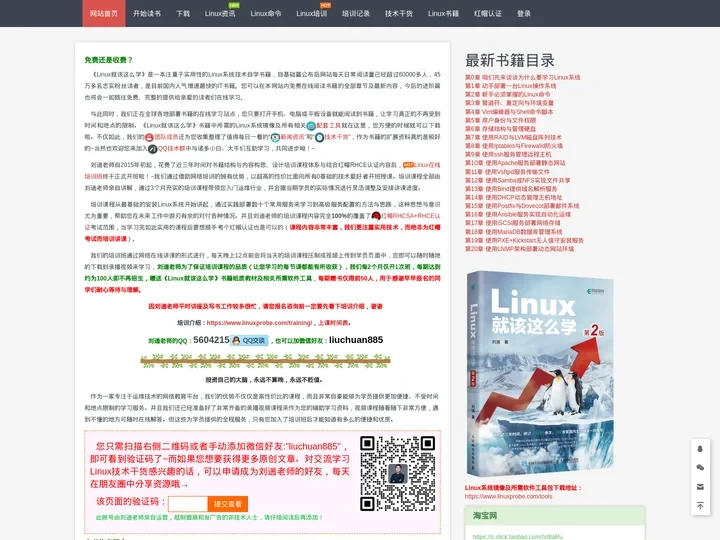Click the 验证码 input field
The image size is (720, 540).
pyautogui.click(x=188, y=504)
